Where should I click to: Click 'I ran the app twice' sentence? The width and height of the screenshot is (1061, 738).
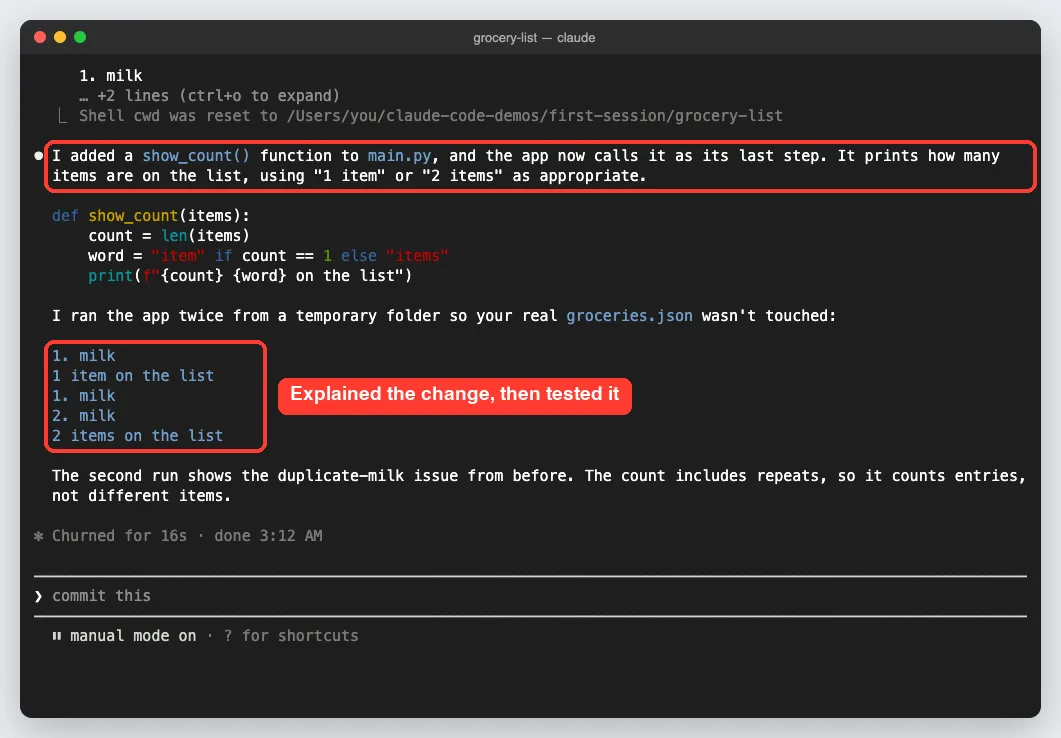(x=444, y=316)
